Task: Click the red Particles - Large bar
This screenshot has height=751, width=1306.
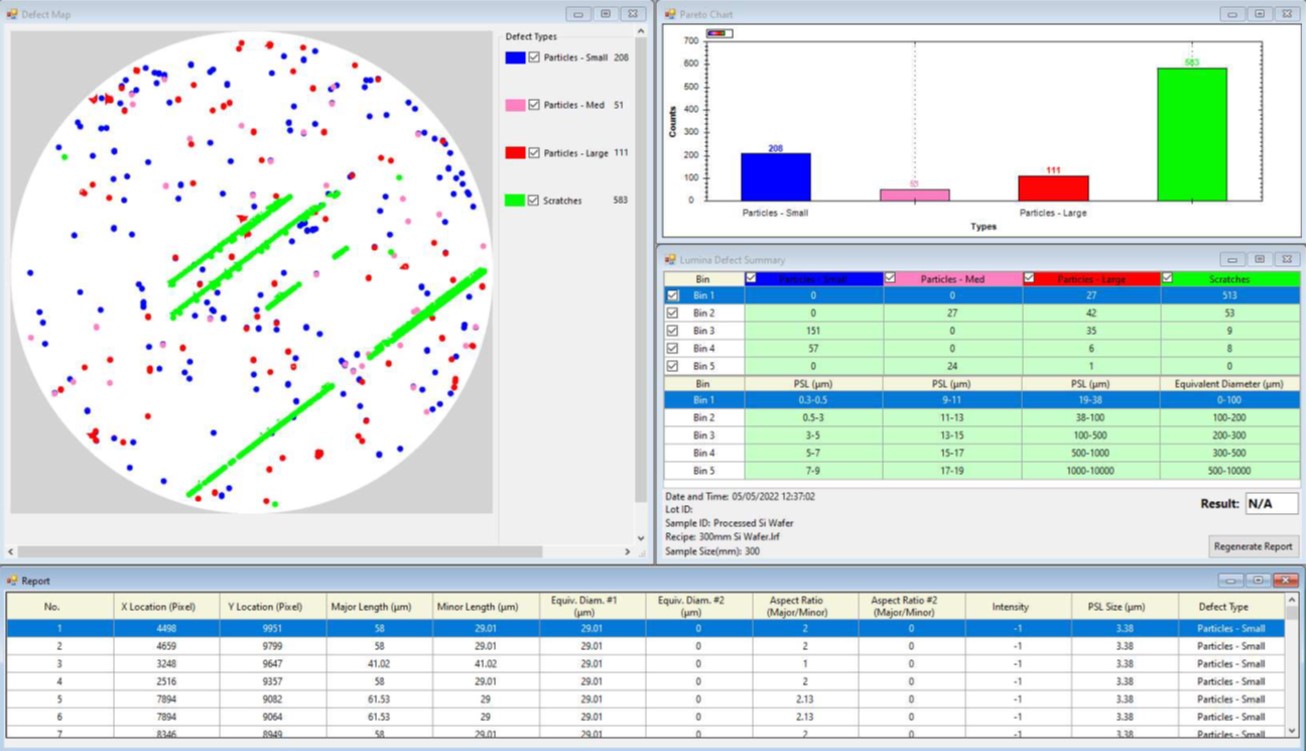Action: tap(1053, 188)
